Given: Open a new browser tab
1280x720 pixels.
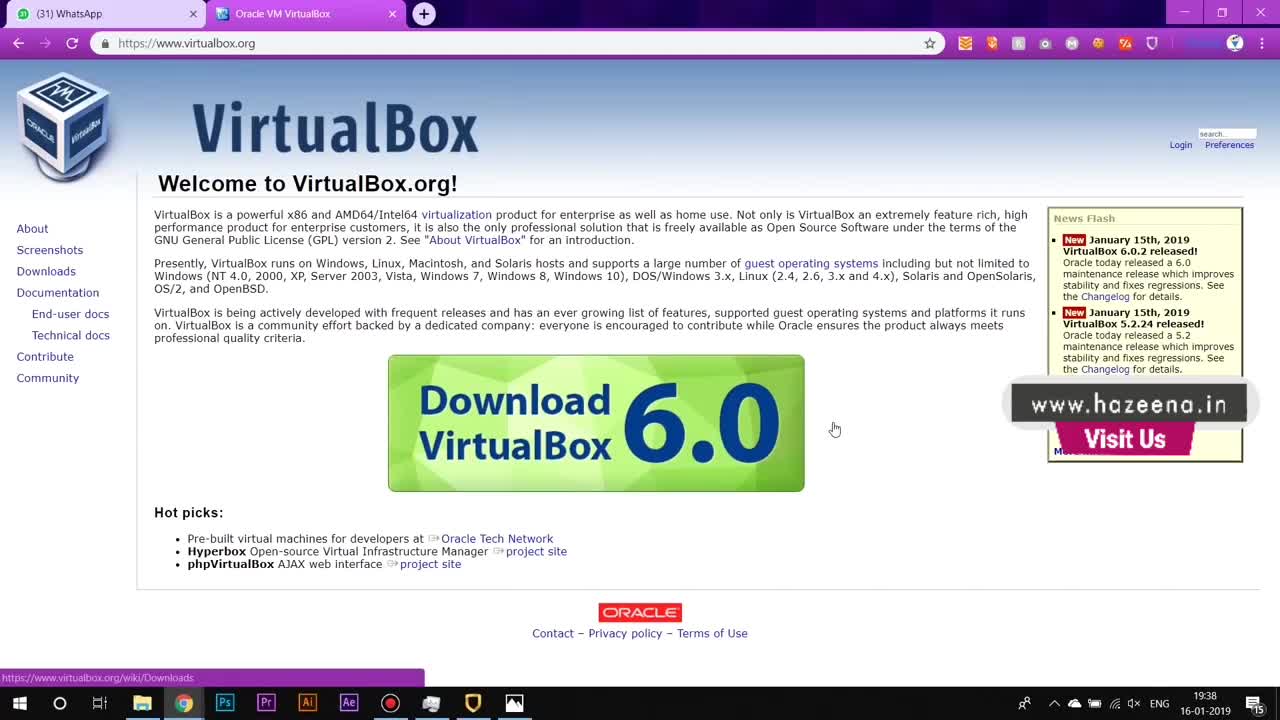Looking at the screenshot, I should pos(424,14).
